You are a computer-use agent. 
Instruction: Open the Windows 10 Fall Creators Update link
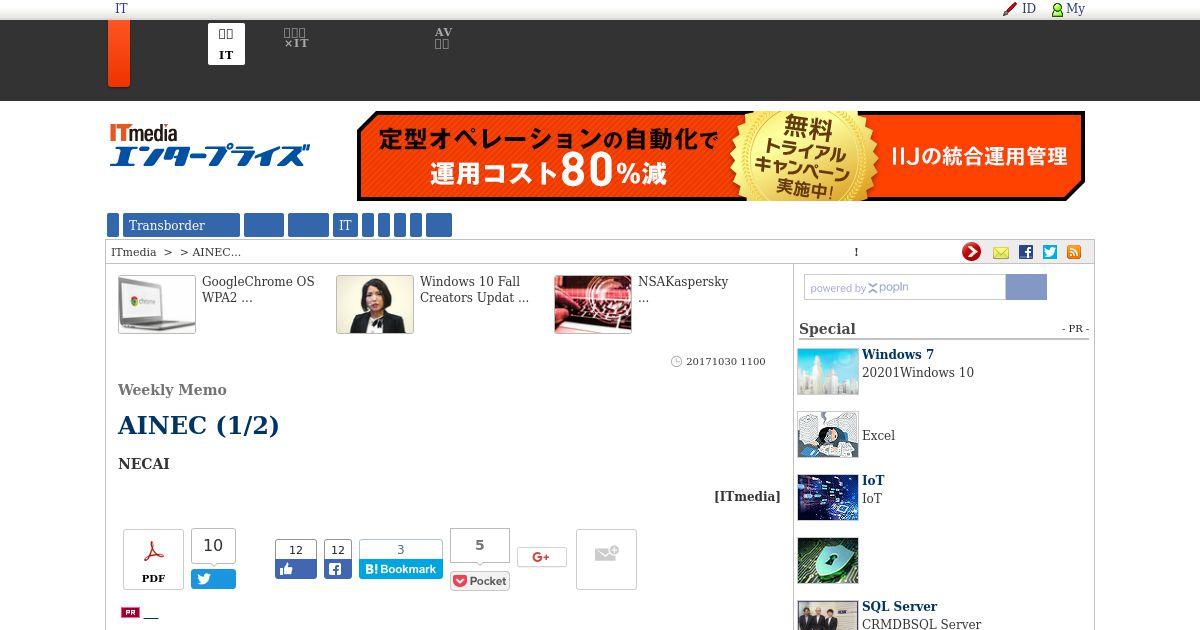click(x=474, y=289)
